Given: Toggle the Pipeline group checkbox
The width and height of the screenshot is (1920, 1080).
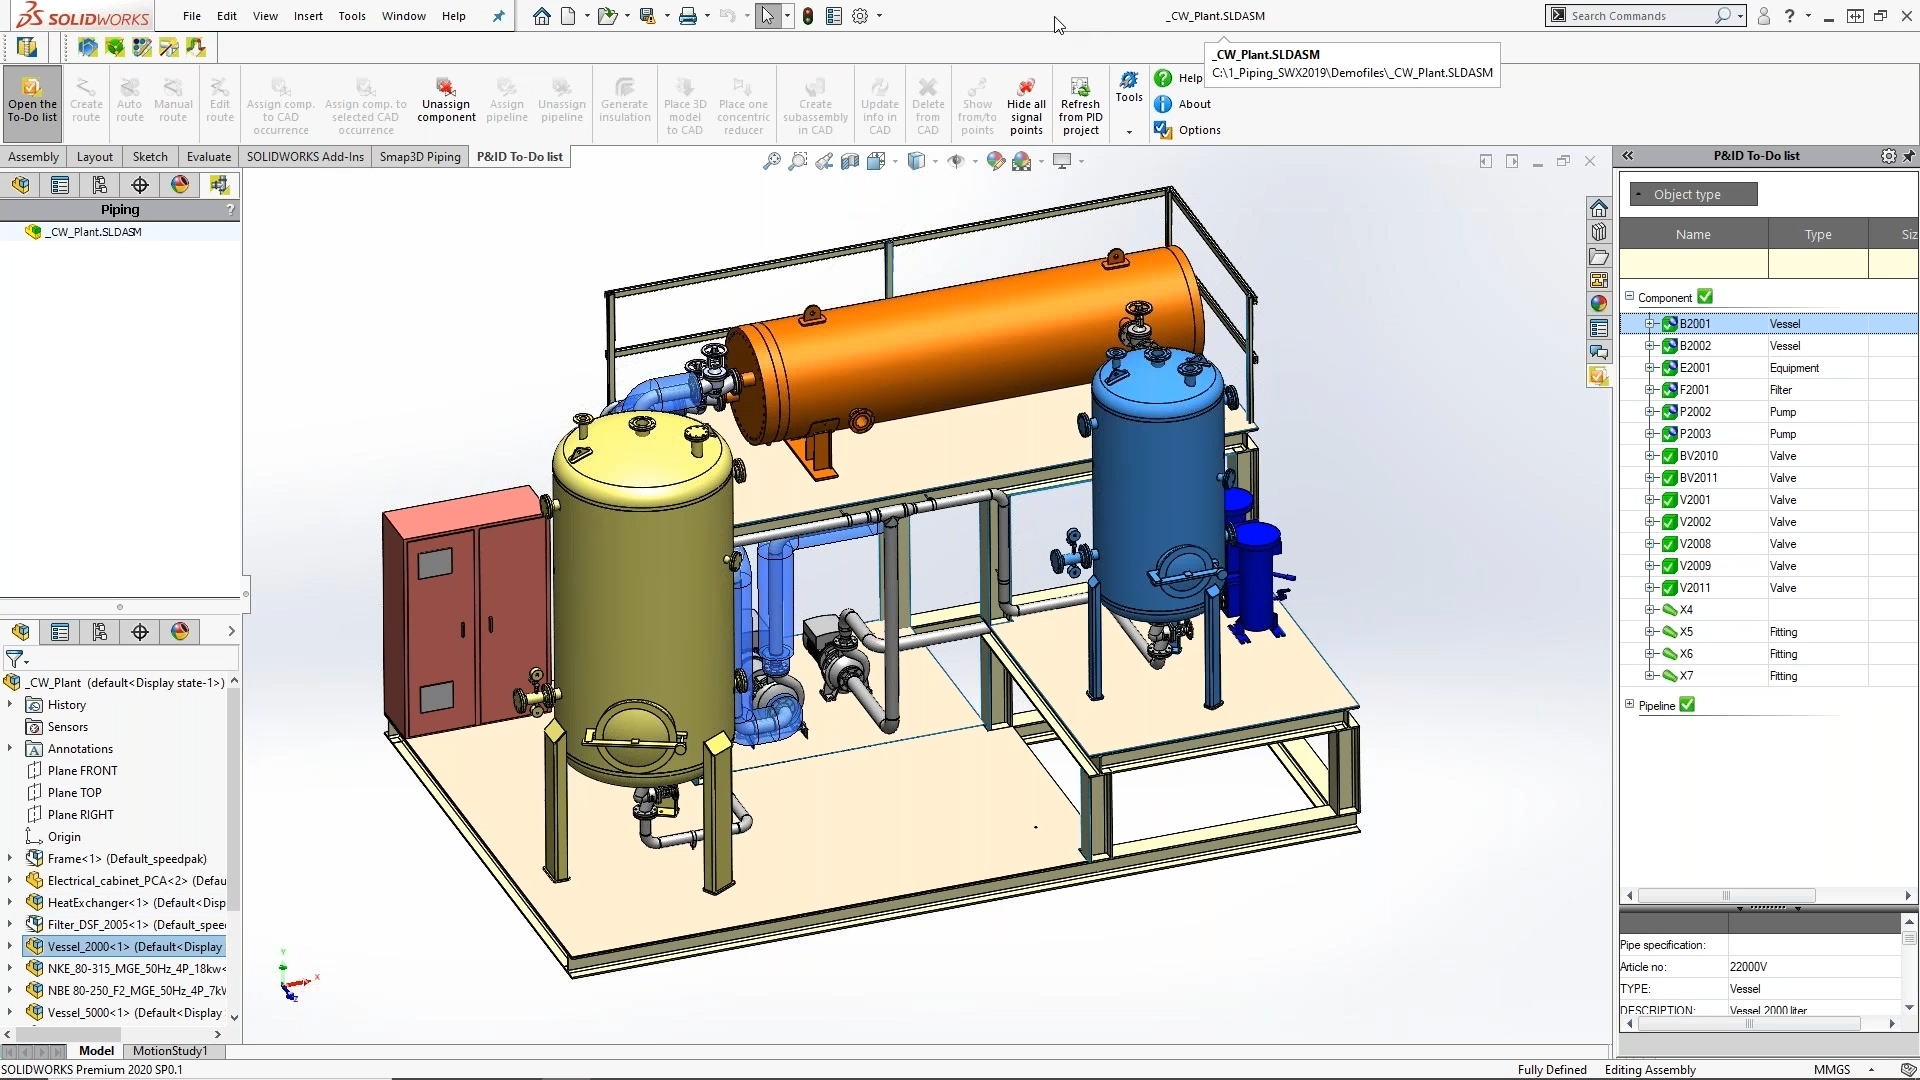Looking at the screenshot, I should coord(1688,705).
